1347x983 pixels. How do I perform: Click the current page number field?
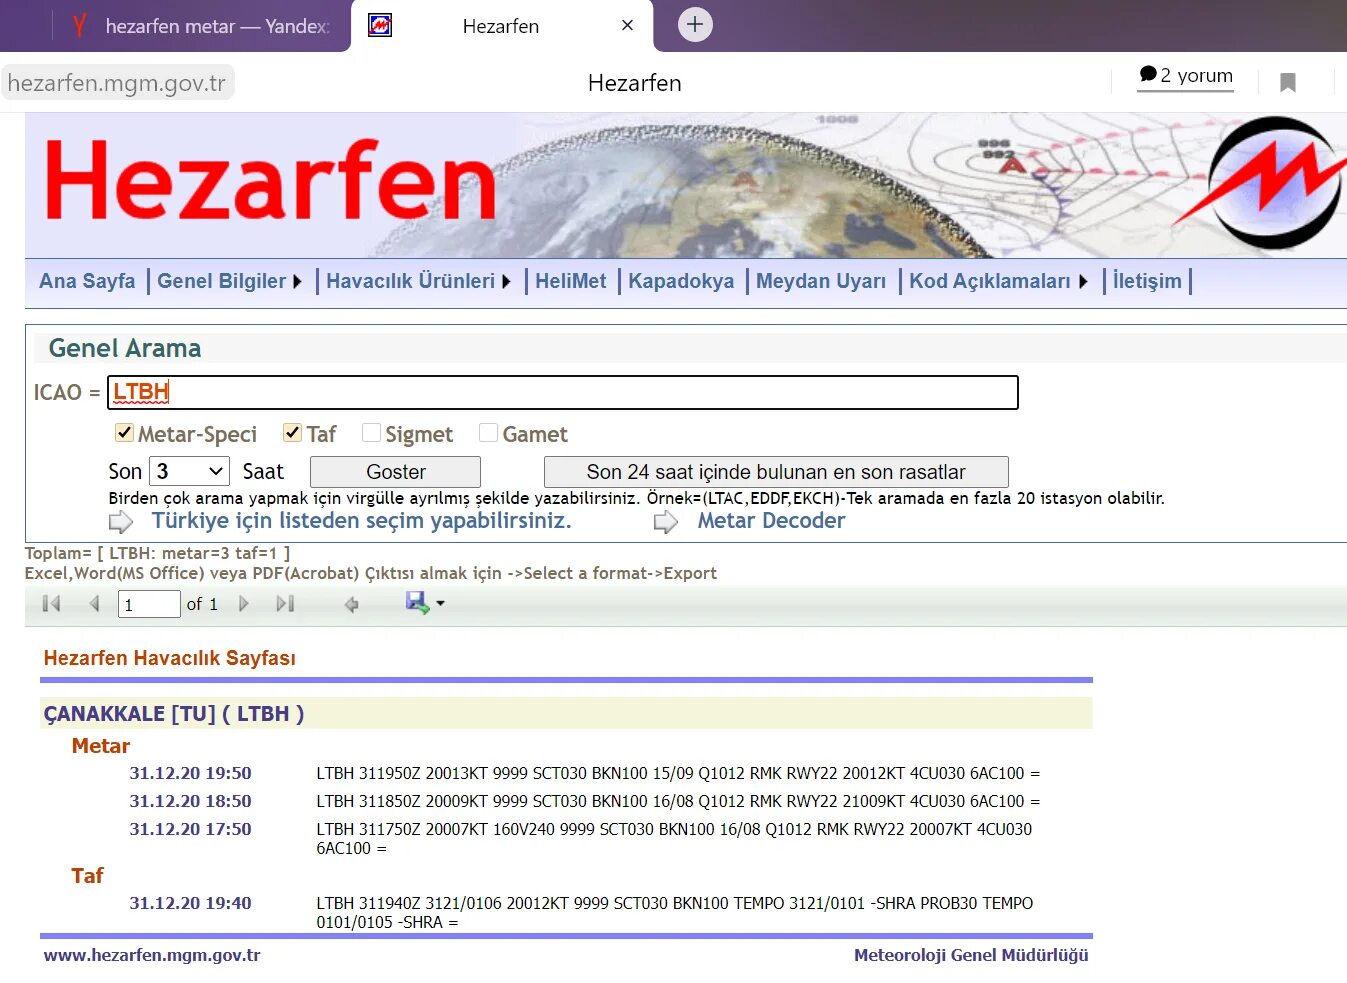[149, 604]
